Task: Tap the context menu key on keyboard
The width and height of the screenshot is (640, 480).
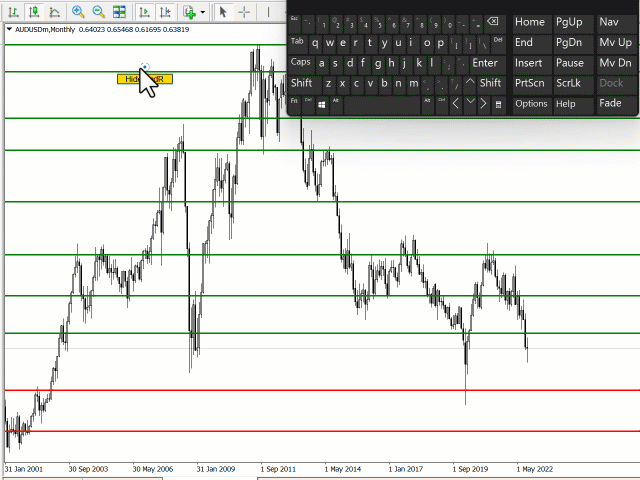Action: click(498, 105)
